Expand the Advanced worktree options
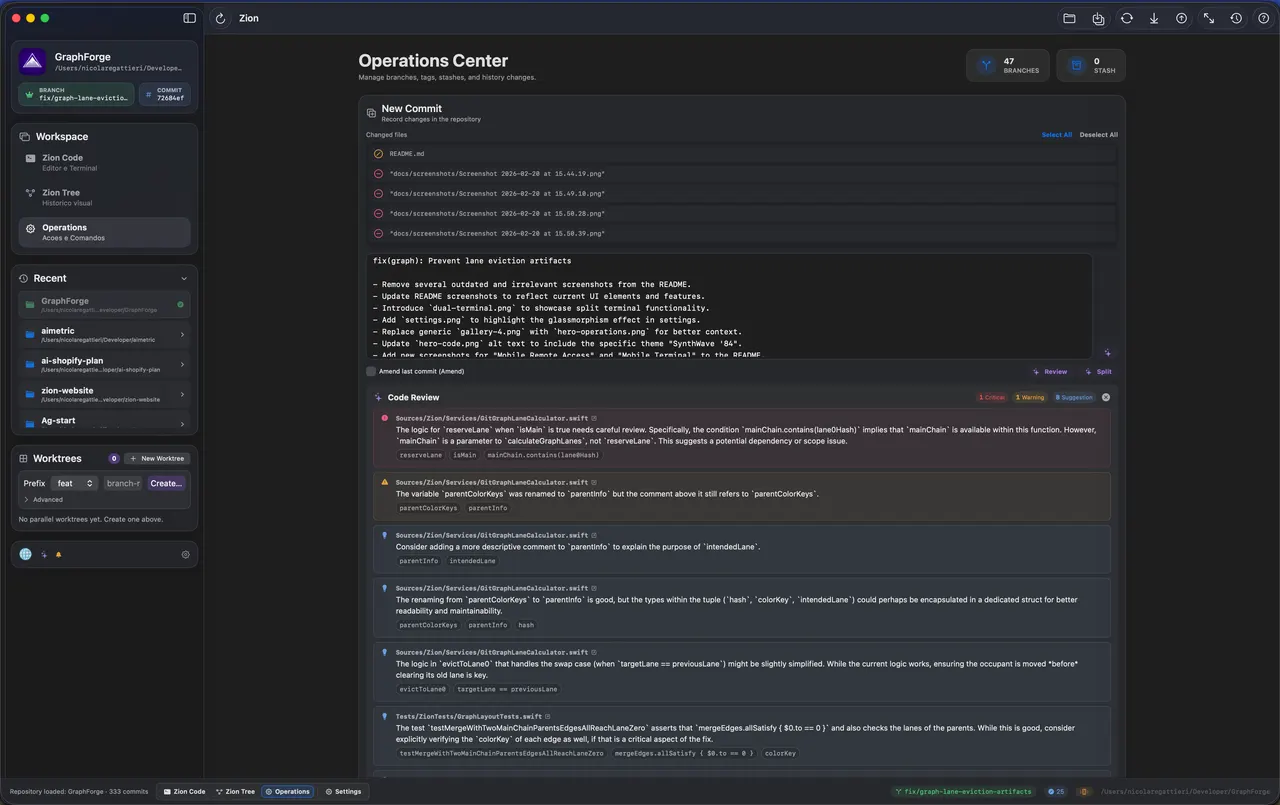 [43, 499]
